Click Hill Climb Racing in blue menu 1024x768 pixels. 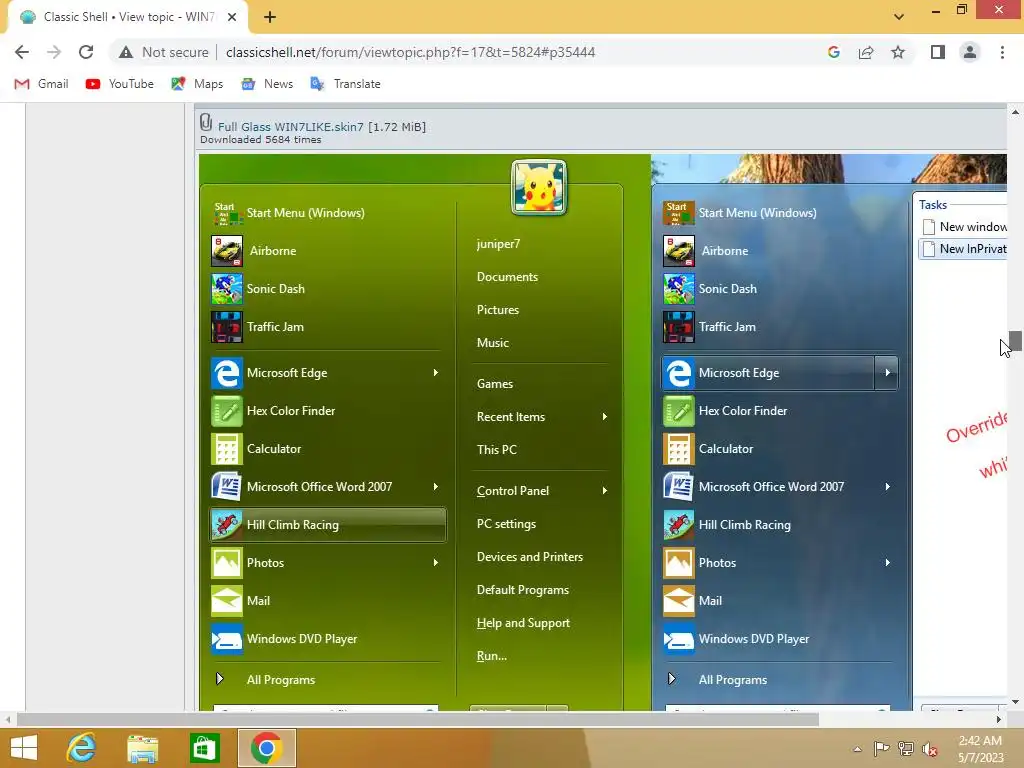744,524
